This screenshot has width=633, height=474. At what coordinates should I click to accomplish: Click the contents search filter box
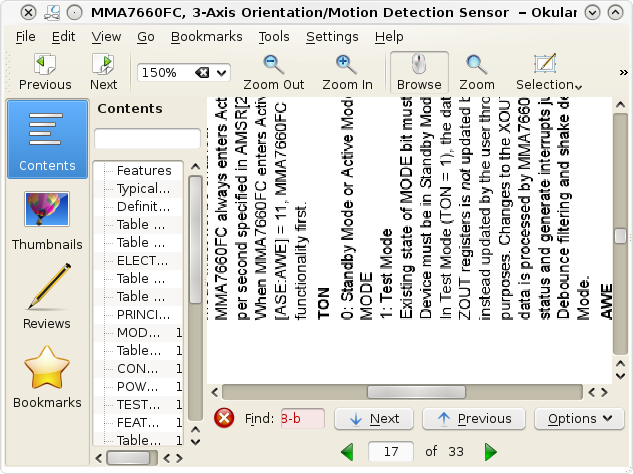[x=147, y=138]
